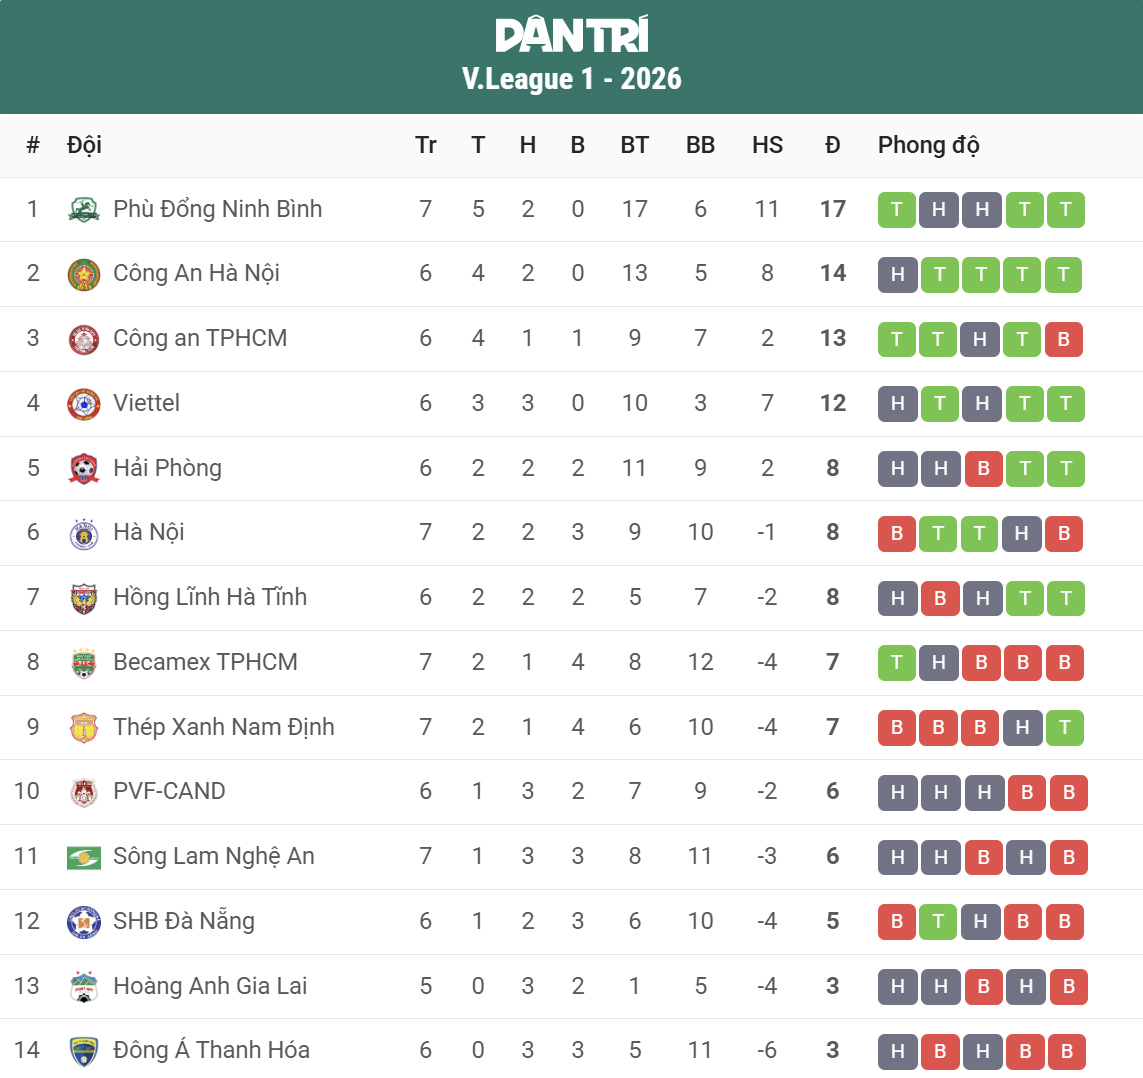
Task: Click the 'V.League 1 - 2026' title
Action: (572, 79)
